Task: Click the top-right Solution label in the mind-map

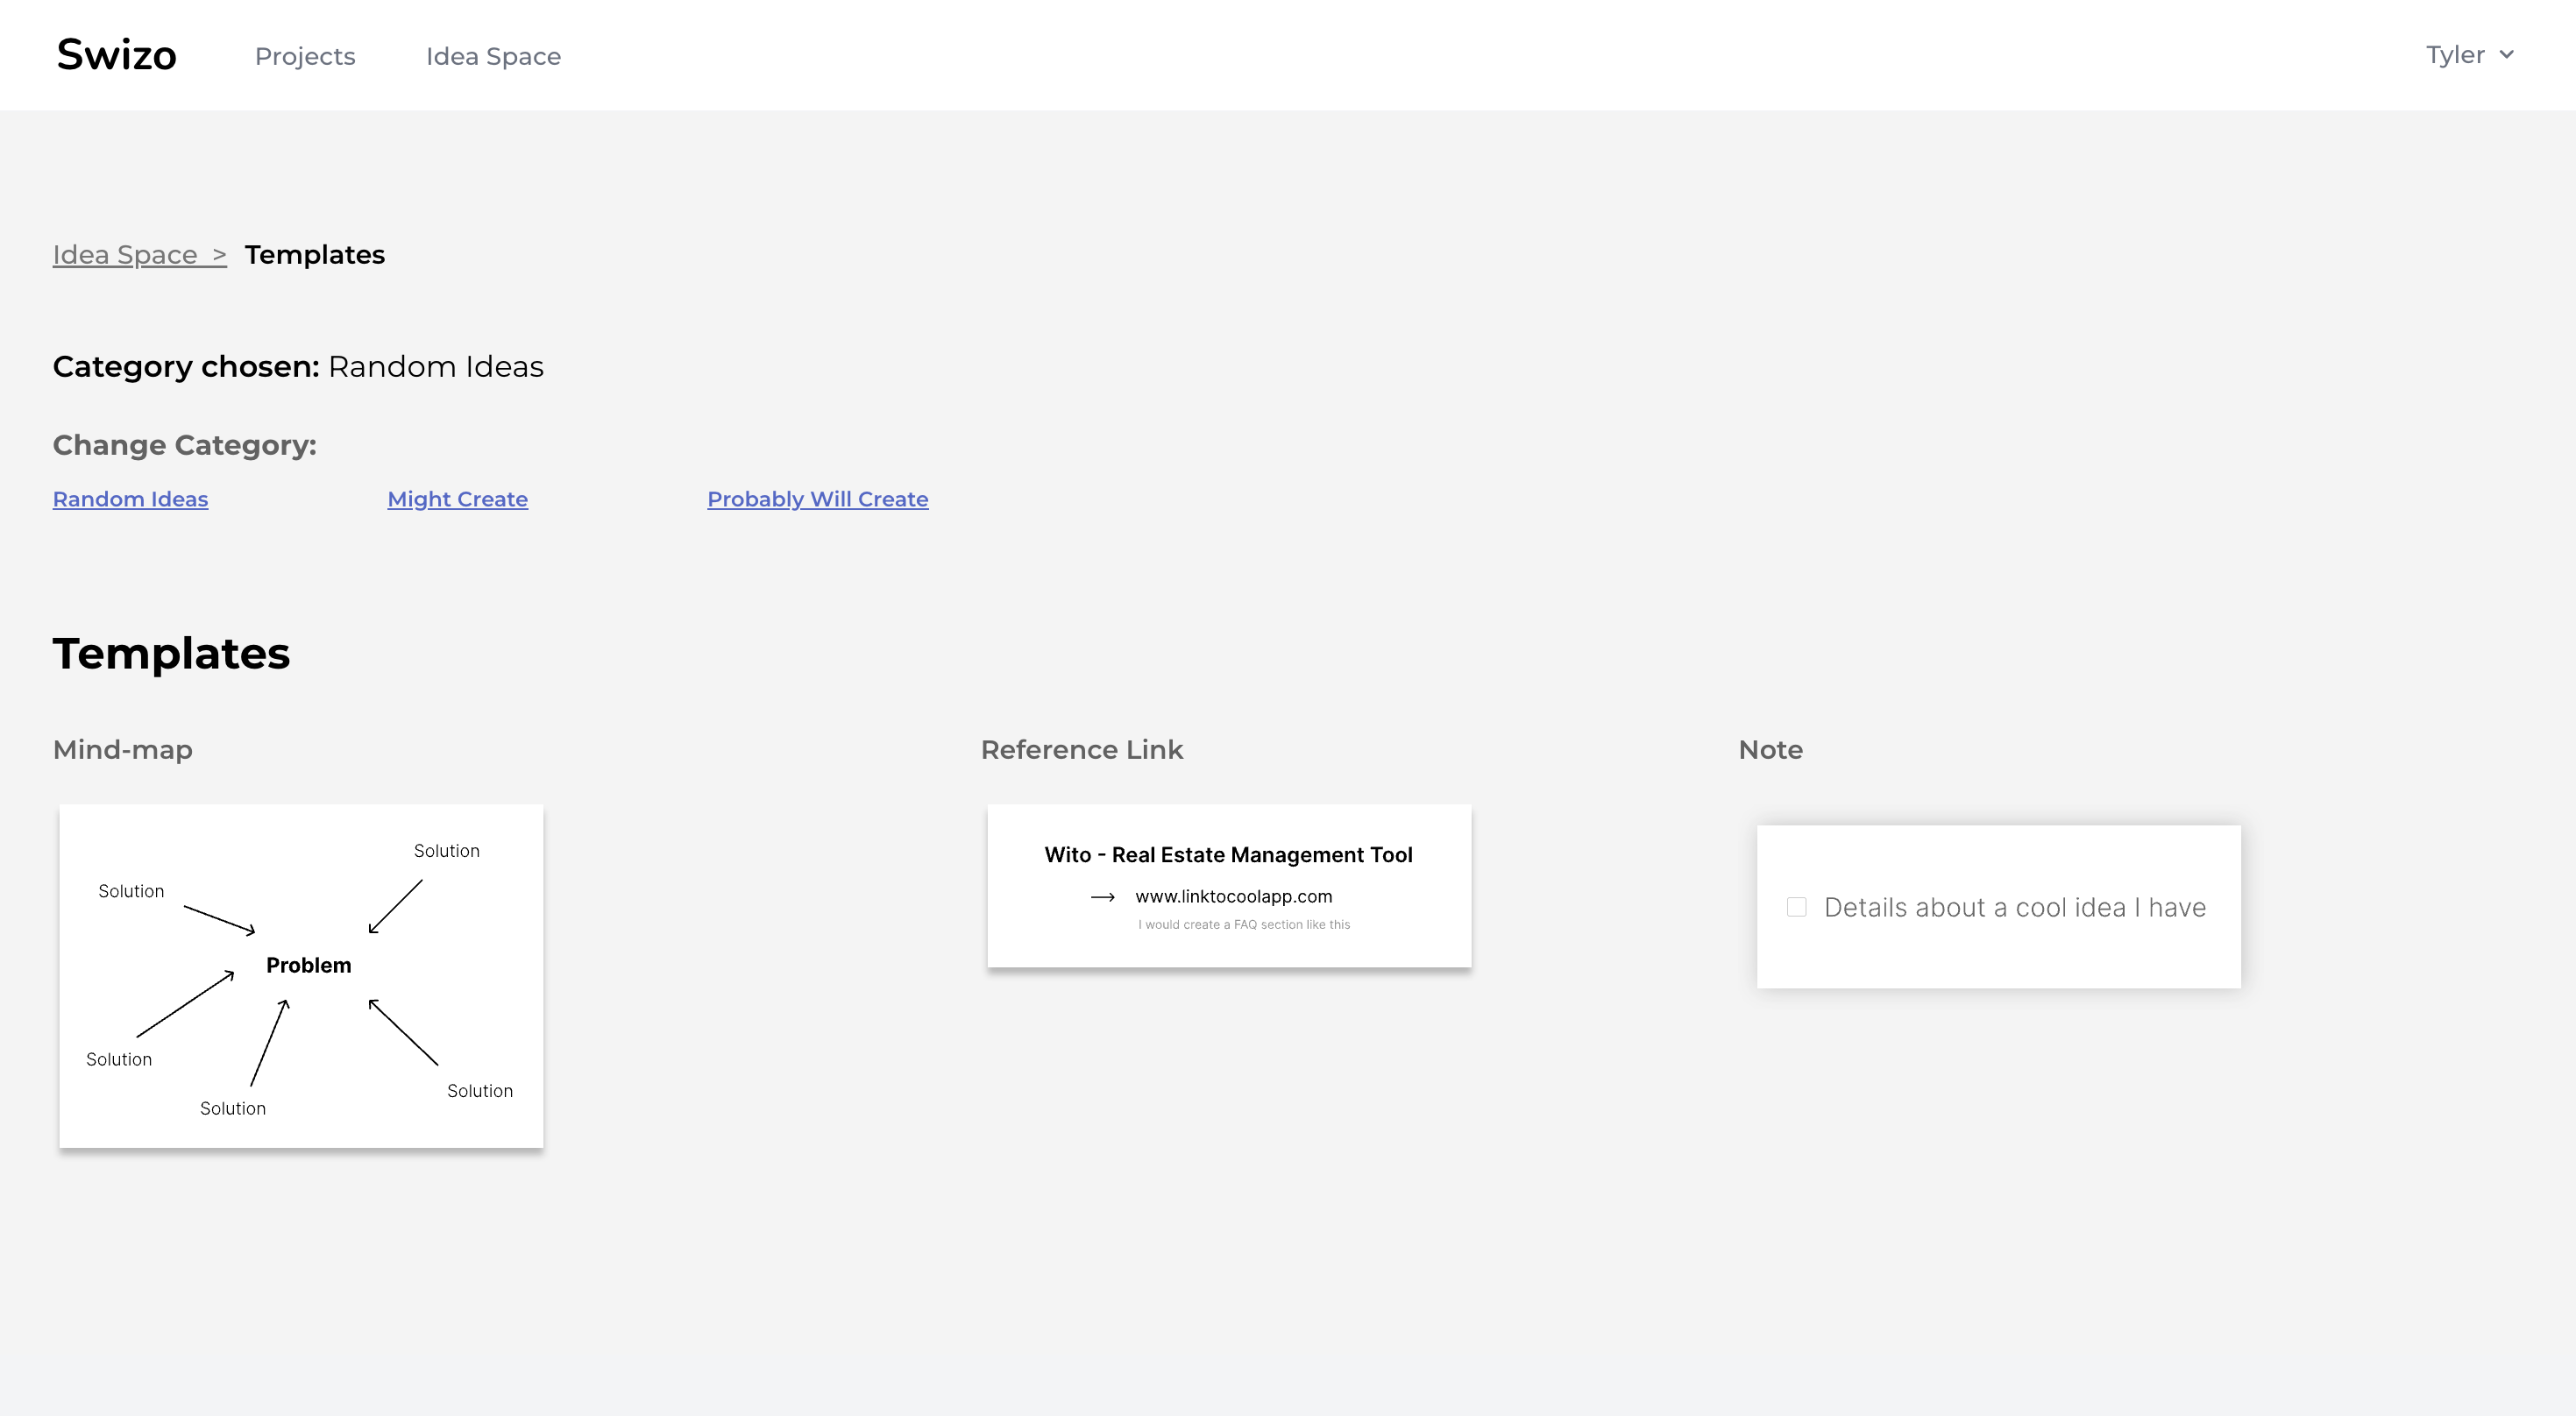Action: 446,851
